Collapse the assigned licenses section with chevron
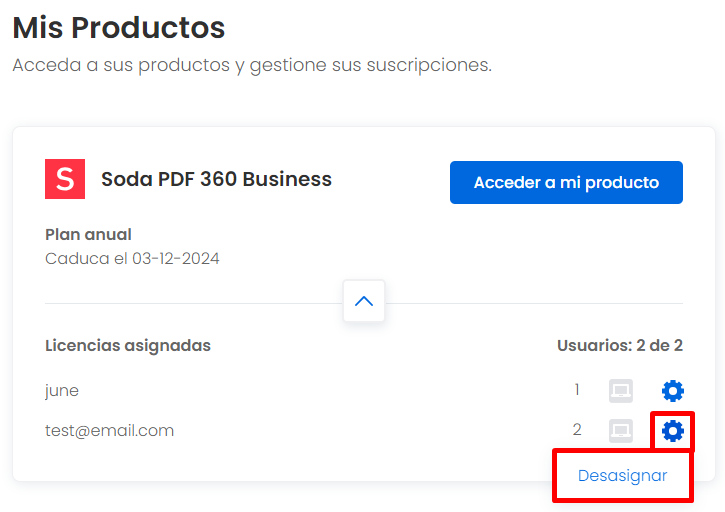This screenshot has height=512, width=725. coord(364,301)
